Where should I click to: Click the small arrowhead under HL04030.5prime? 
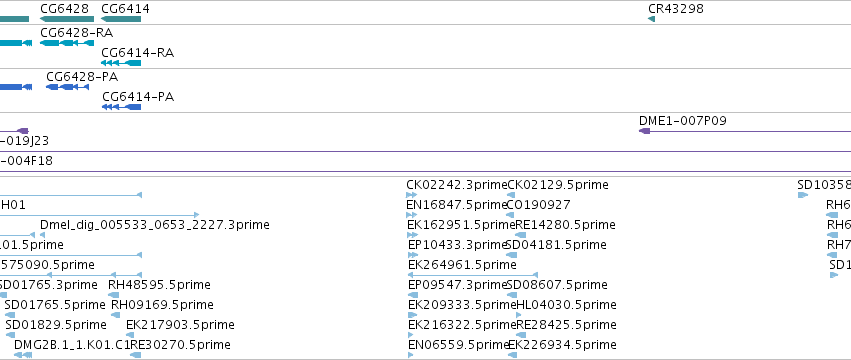click(518, 315)
